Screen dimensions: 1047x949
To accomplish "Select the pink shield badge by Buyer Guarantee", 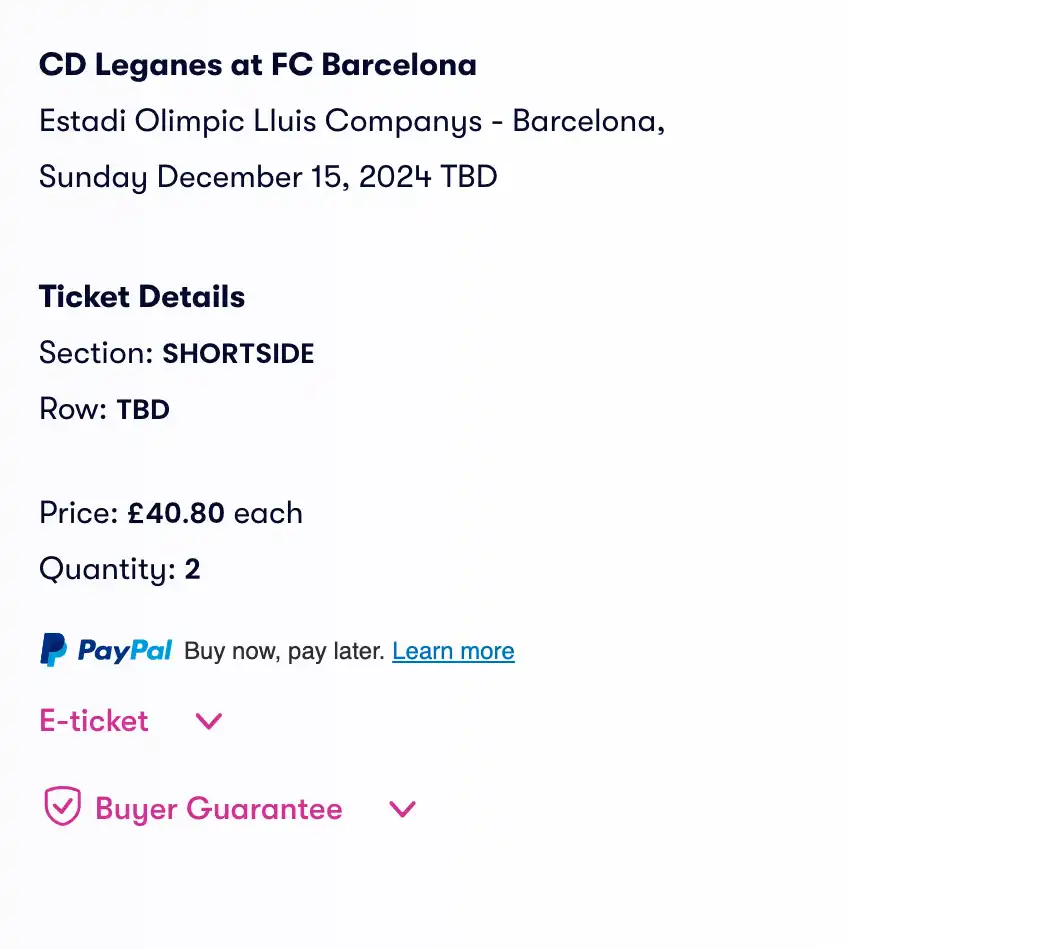I will 60,806.
